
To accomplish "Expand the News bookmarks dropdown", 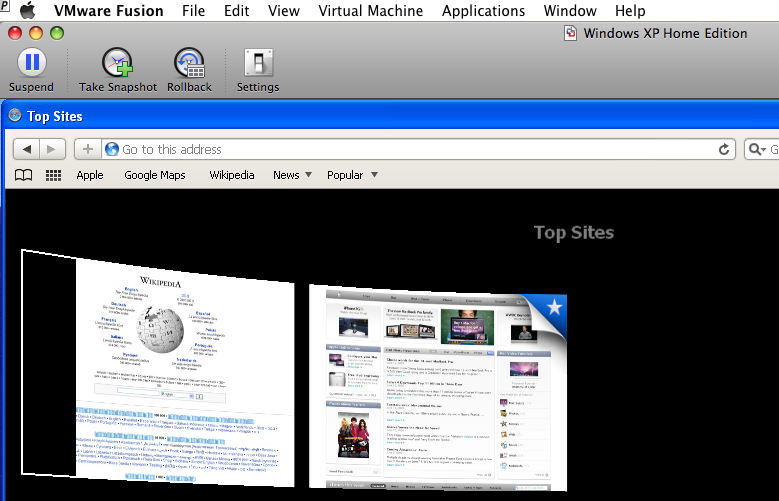I will coord(292,175).
